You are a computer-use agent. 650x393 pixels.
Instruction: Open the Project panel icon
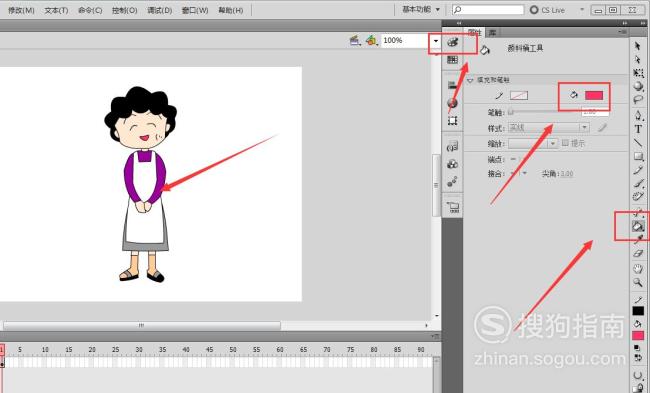coord(452,207)
